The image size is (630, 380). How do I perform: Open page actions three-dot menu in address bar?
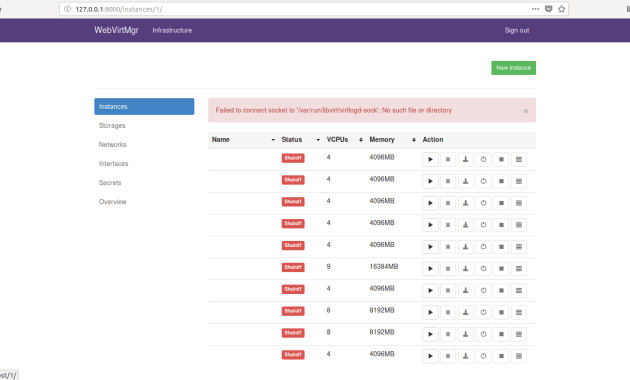535,9
